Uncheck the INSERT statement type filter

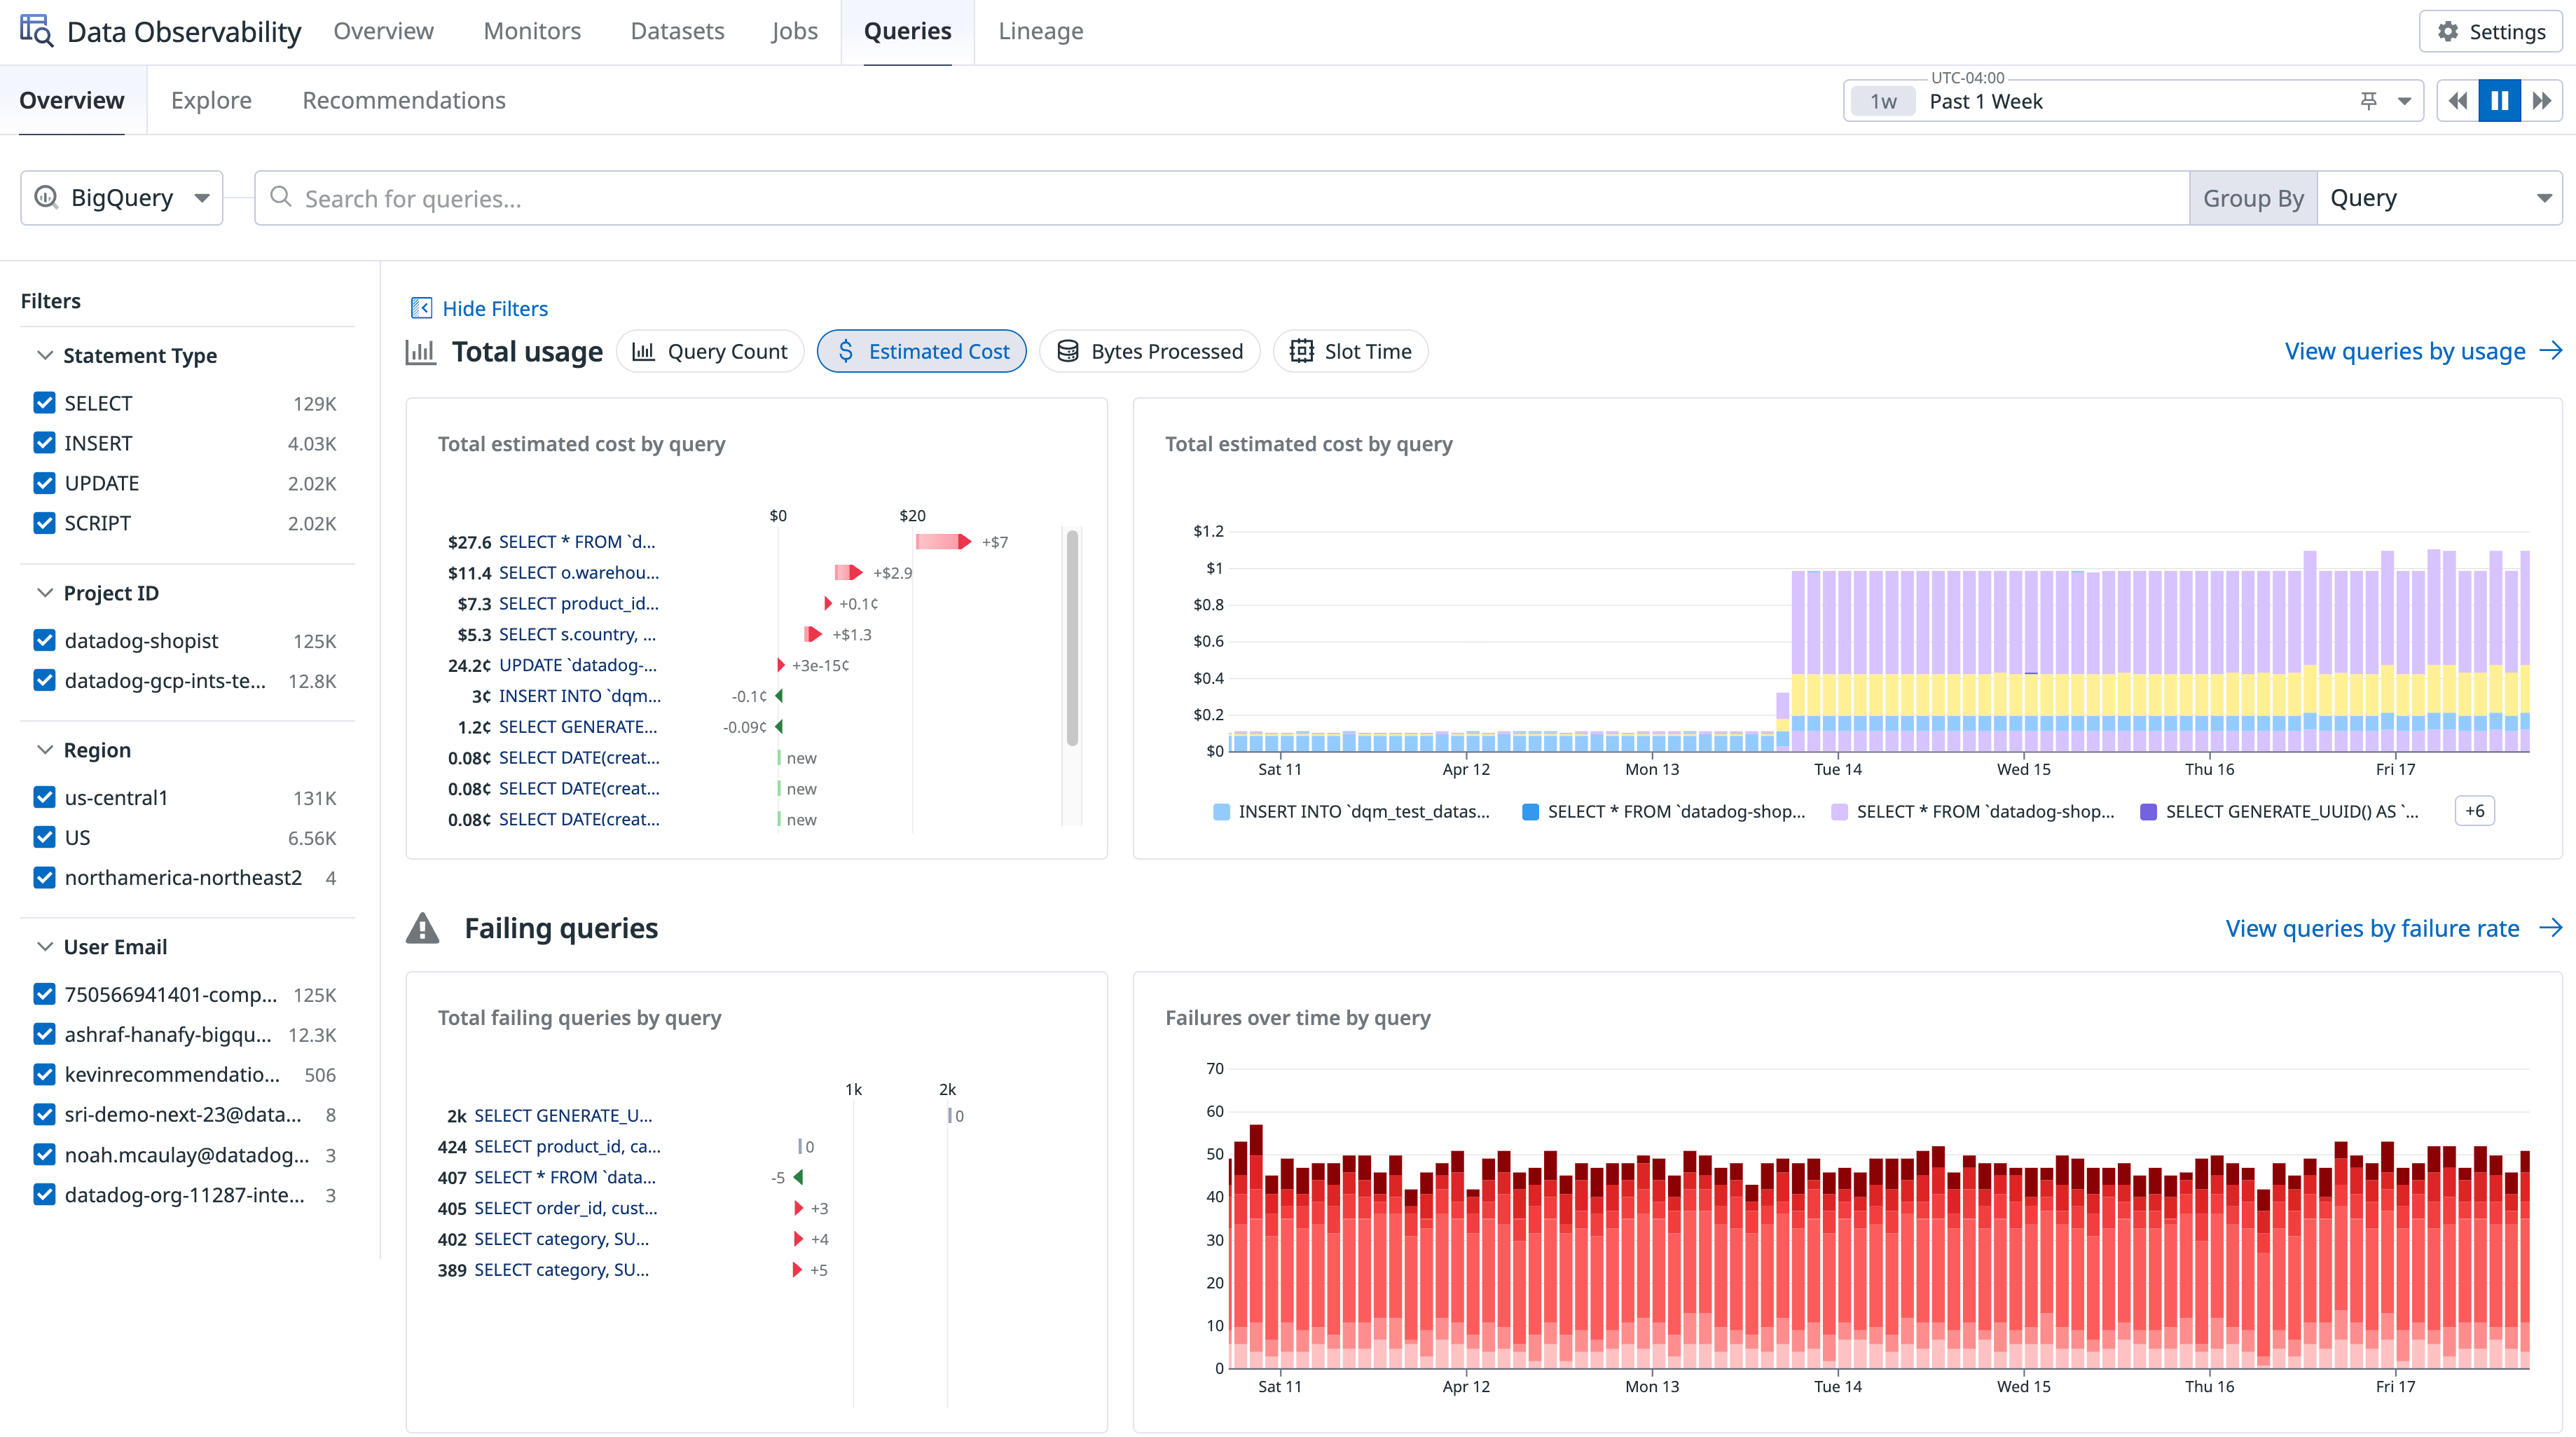pos(44,443)
